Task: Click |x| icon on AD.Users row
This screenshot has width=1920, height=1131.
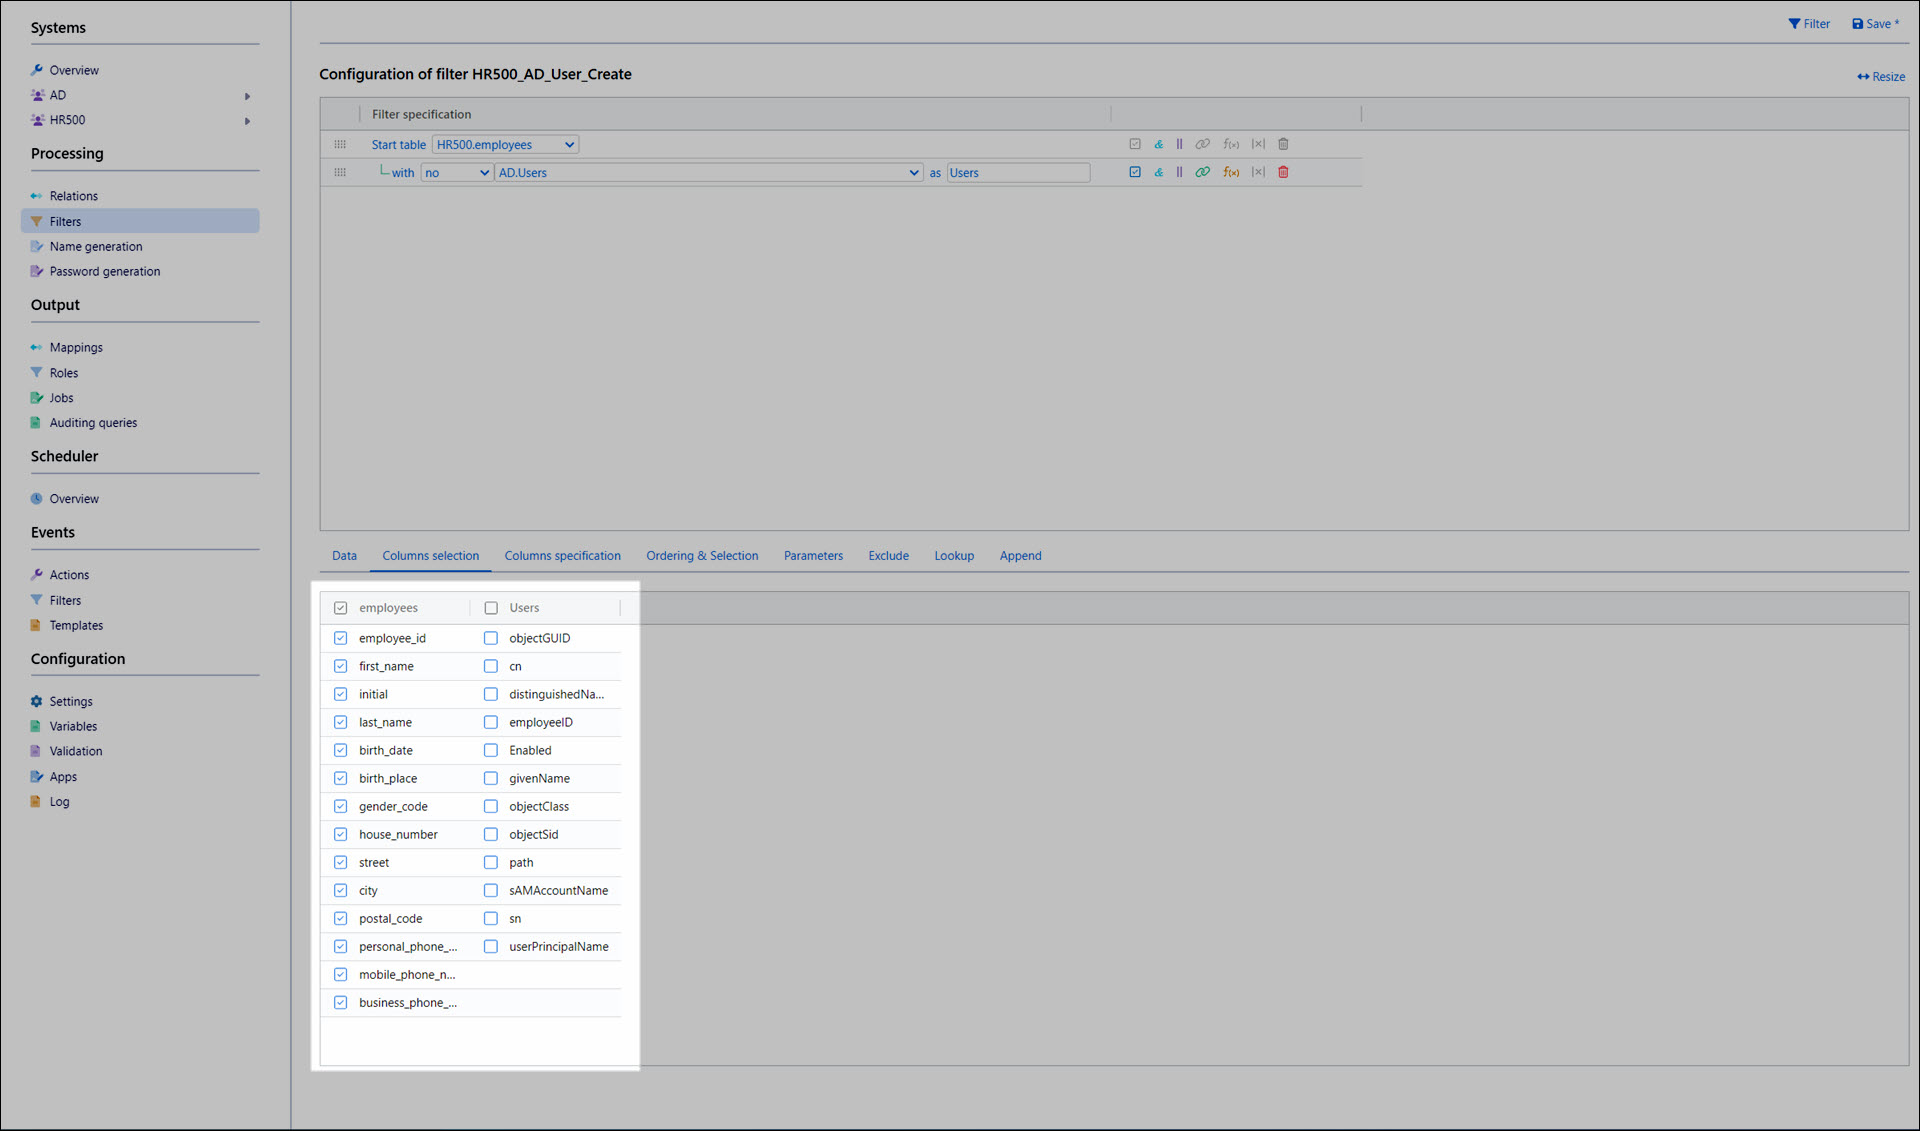Action: coord(1258,172)
